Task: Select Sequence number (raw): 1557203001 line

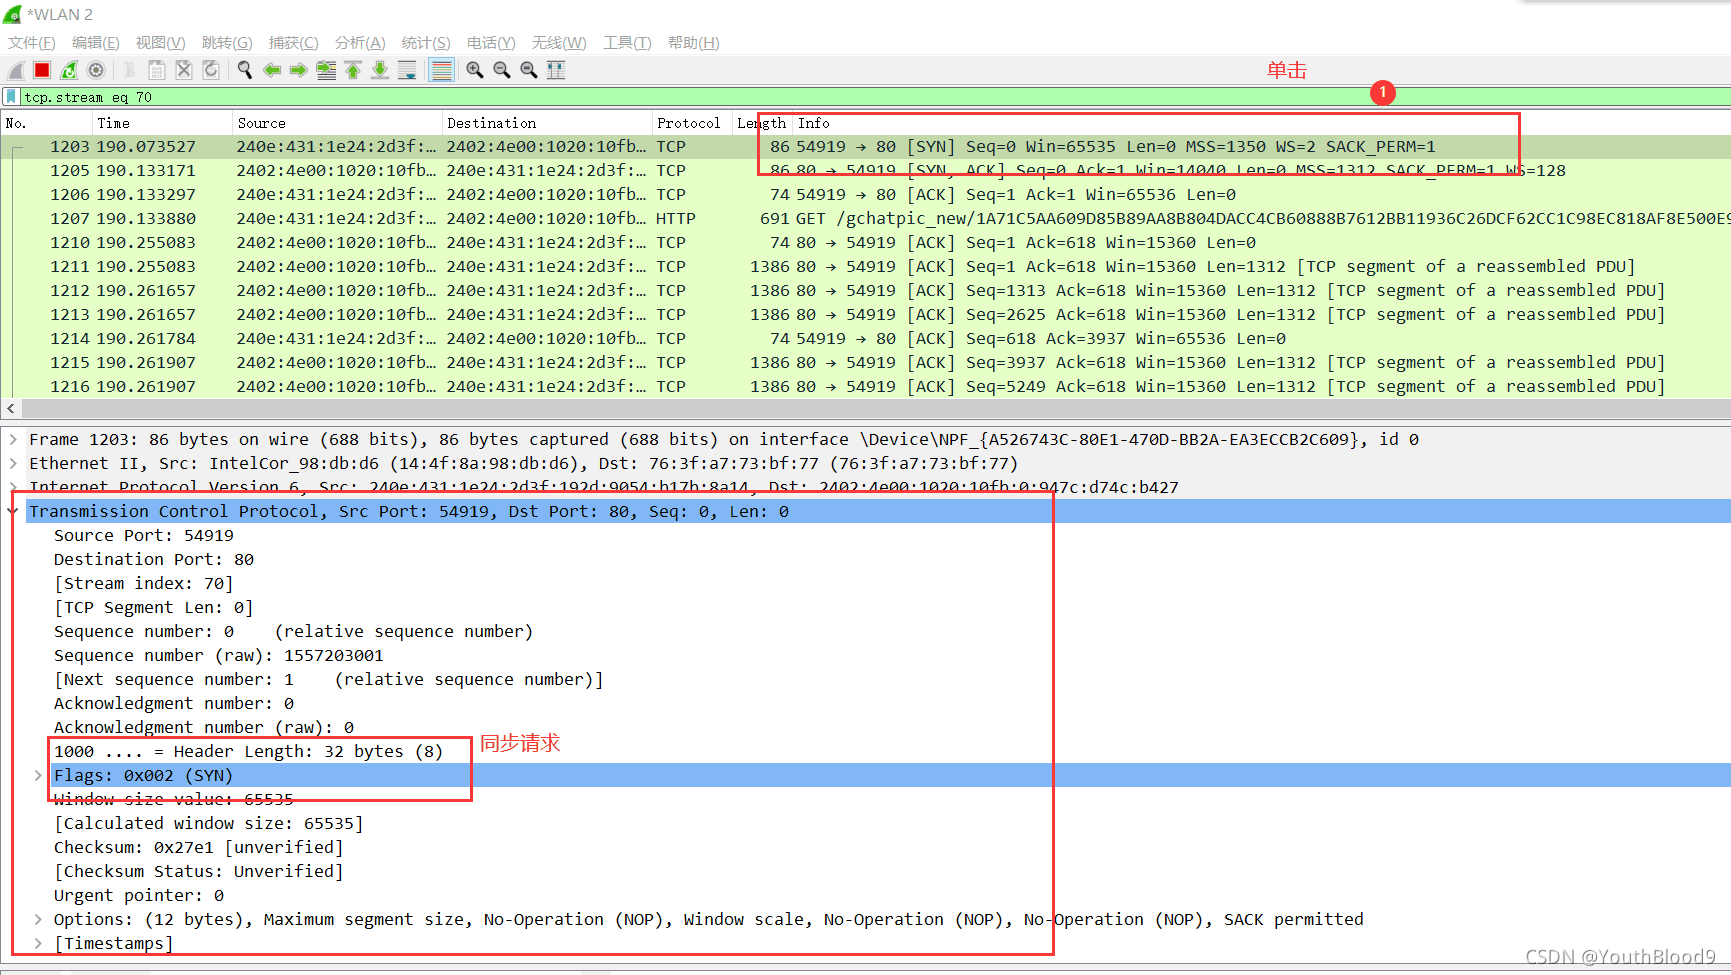Action: coord(219,655)
